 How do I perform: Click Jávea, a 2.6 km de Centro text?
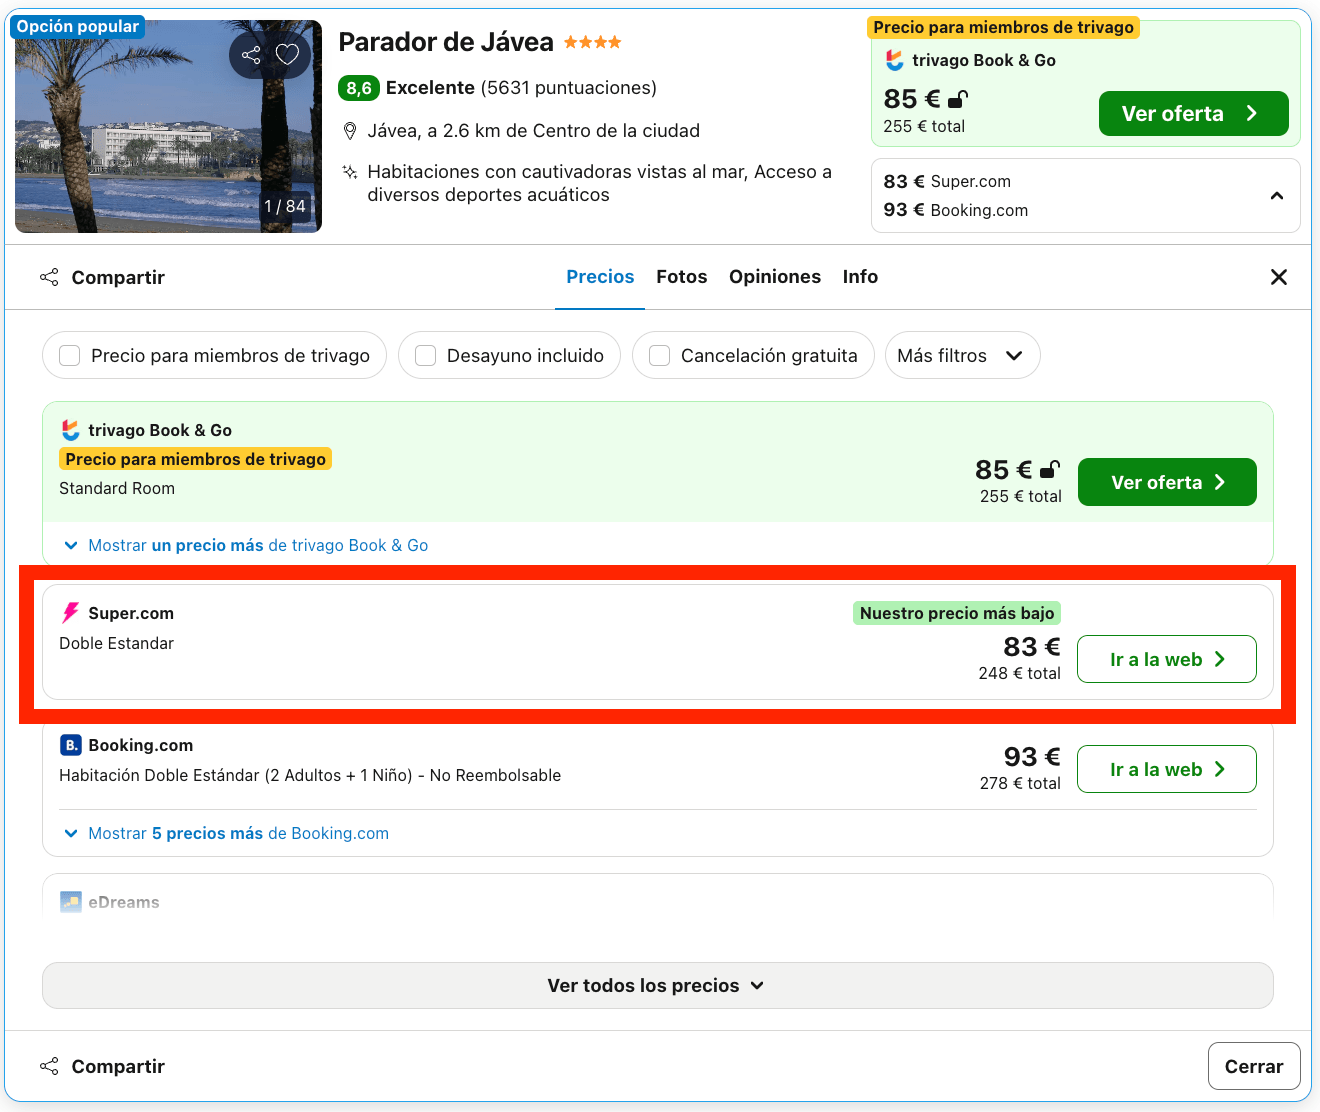[x=533, y=131]
